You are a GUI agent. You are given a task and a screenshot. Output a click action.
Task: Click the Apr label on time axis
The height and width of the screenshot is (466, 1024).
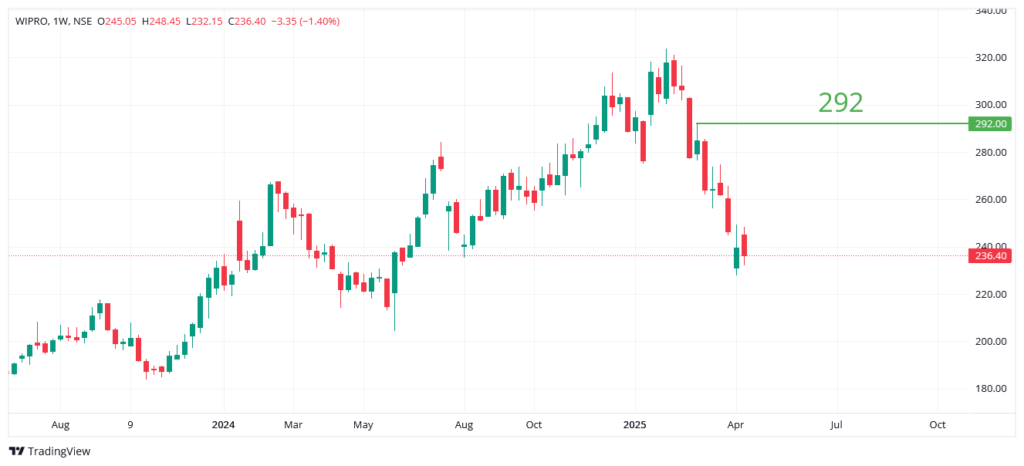point(735,425)
